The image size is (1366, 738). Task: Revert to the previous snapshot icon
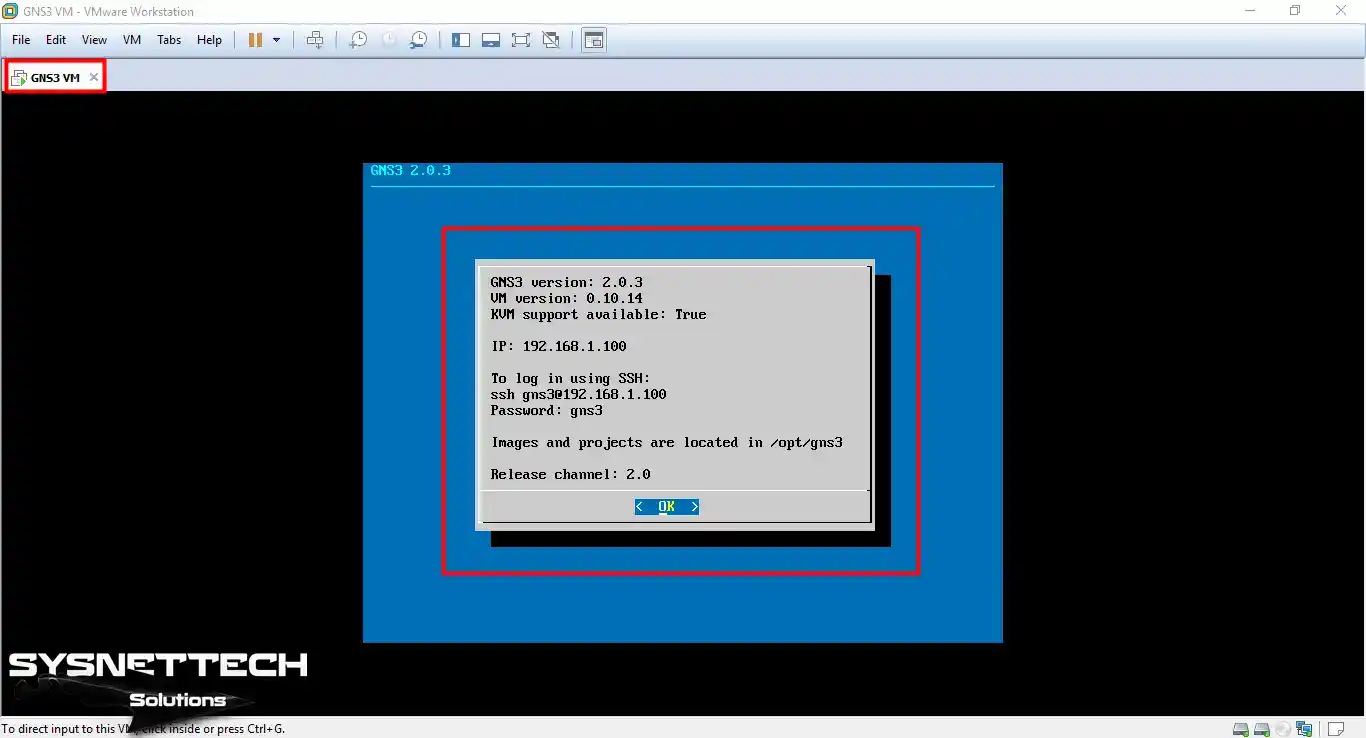point(388,40)
